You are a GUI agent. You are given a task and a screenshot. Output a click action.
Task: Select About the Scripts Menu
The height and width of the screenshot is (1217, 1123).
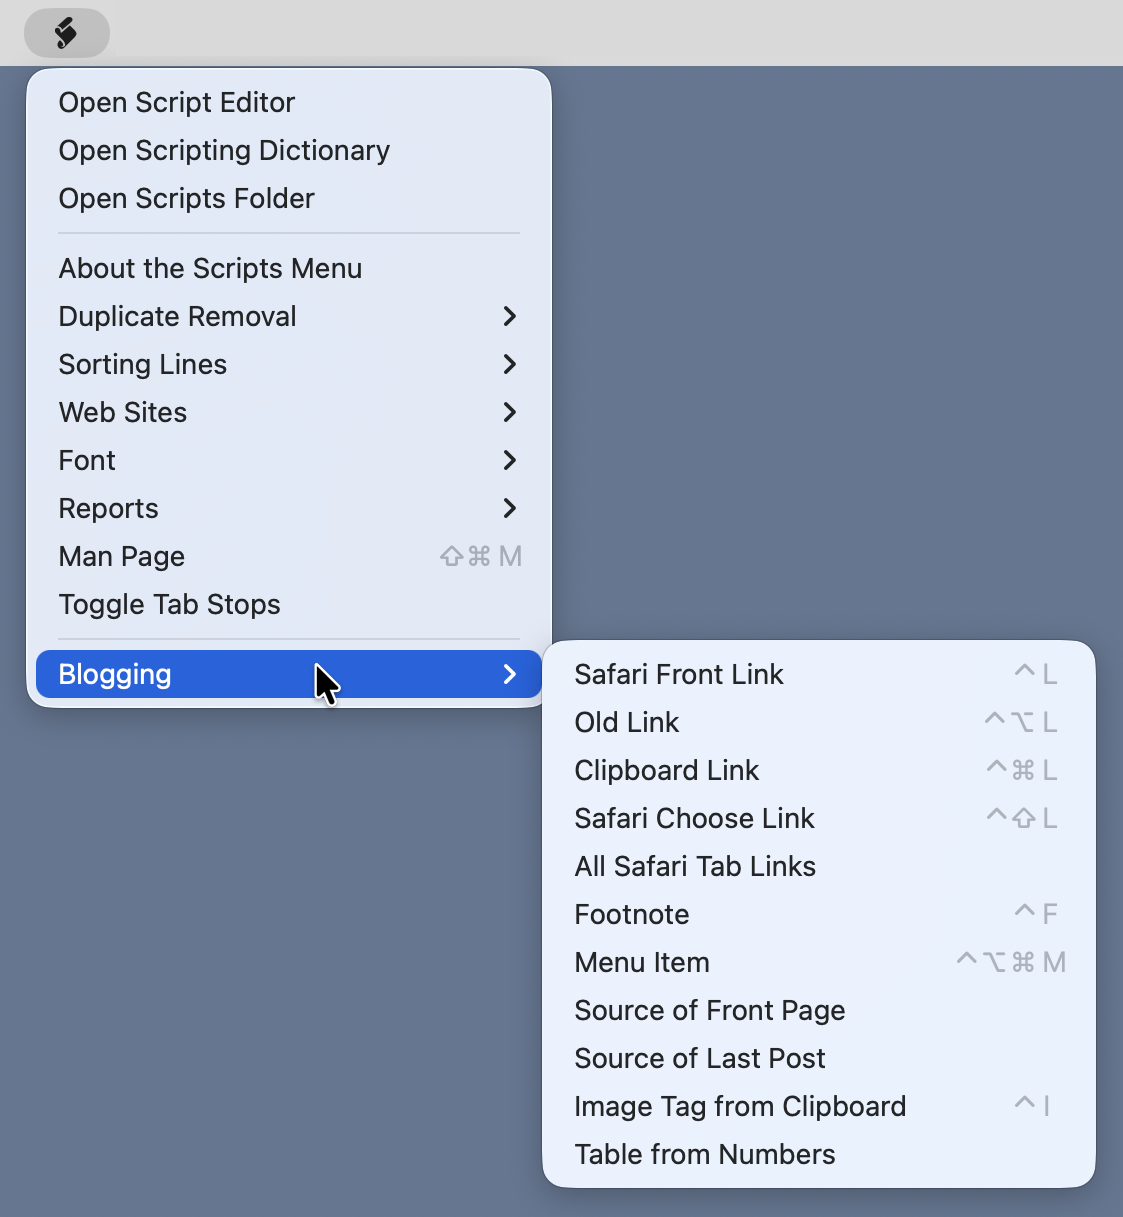(210, 268)
